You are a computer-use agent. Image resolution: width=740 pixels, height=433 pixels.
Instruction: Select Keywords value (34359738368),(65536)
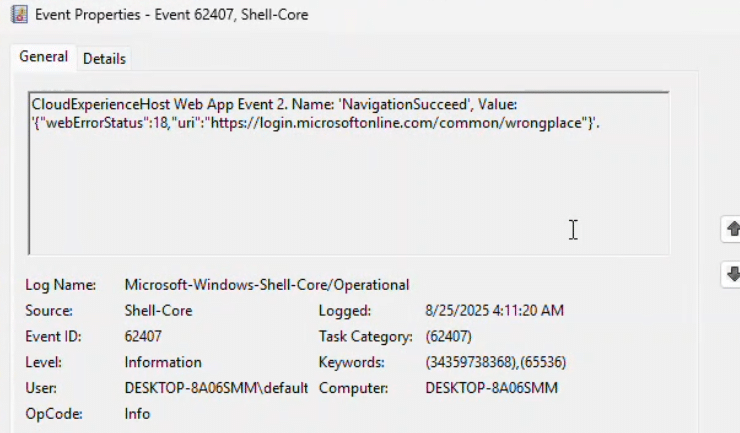point(496,362)
